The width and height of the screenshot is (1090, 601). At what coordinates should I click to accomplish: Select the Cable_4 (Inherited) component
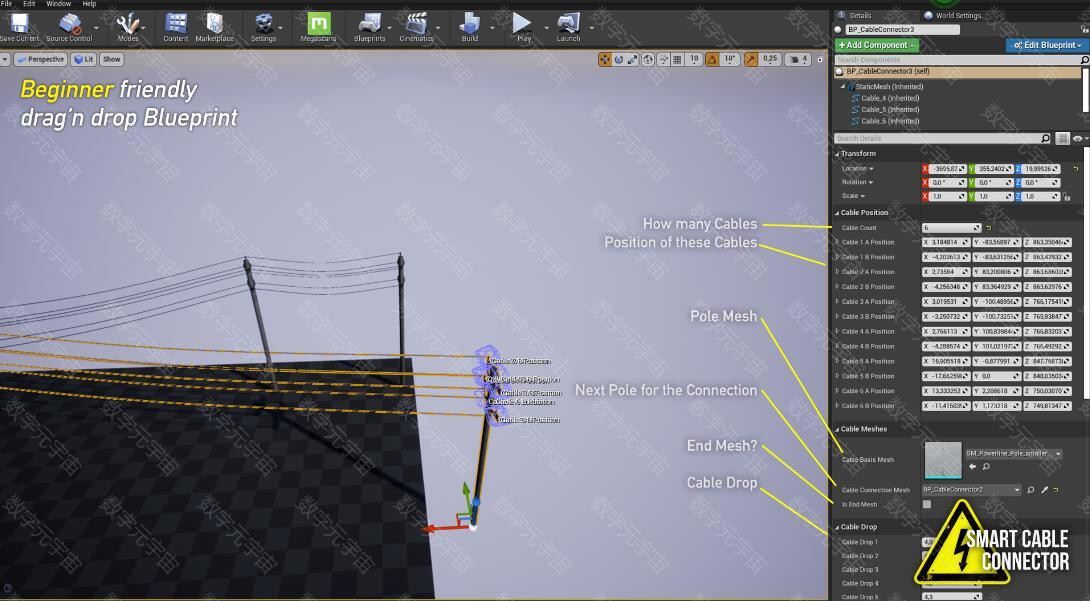pos(890,99)
